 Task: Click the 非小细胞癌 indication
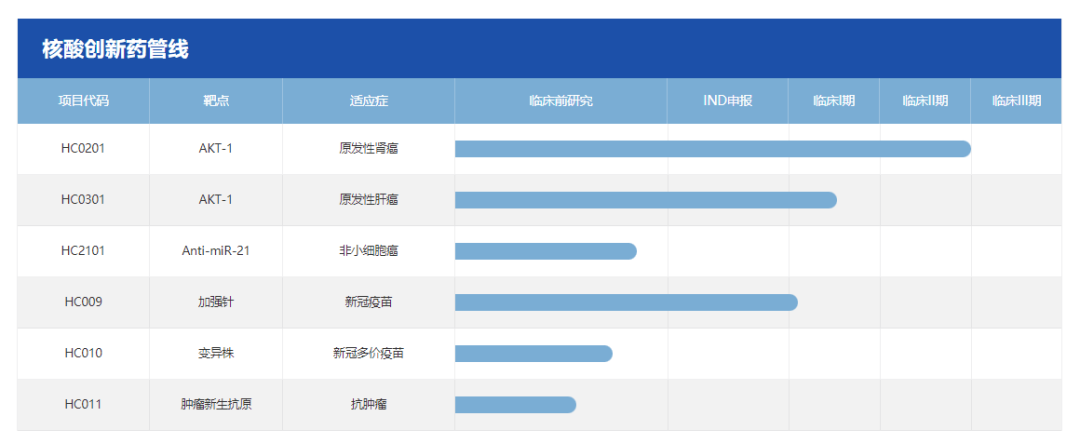tap(368, 251)
